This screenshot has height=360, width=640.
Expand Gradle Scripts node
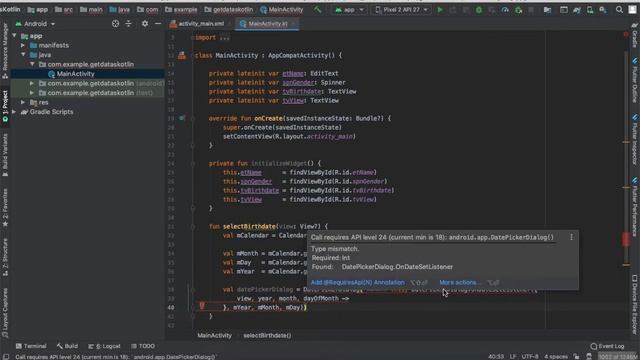(x=15, y=111)
